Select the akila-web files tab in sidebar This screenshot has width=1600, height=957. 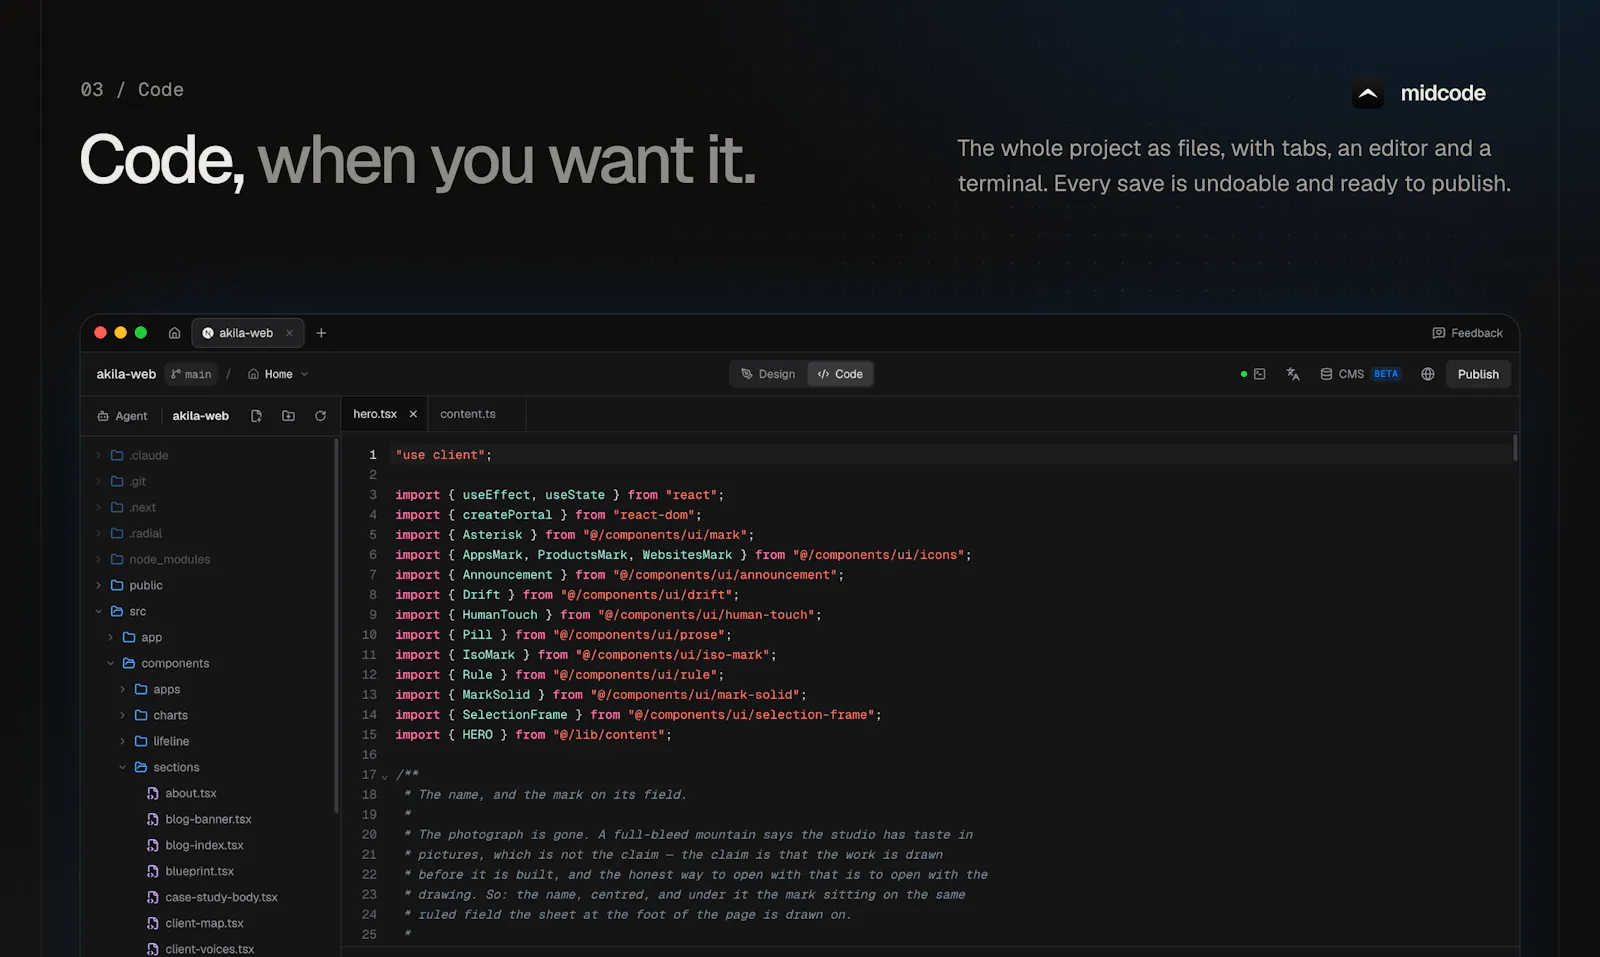click(x=200, y=416)
